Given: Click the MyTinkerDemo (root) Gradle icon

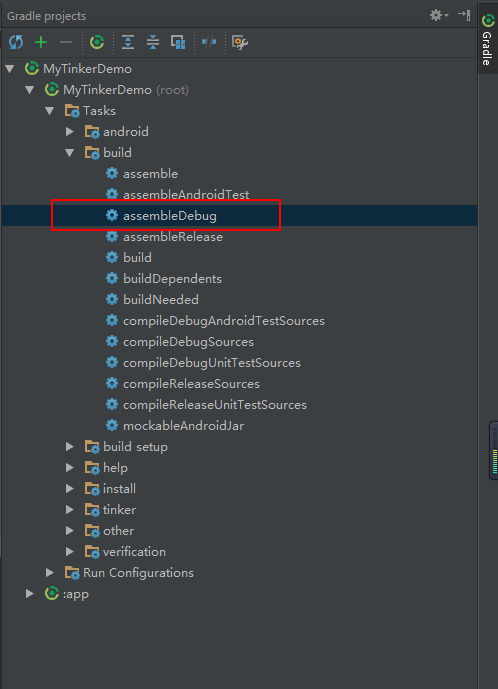Looking at the screenshot, I should 52,90.
